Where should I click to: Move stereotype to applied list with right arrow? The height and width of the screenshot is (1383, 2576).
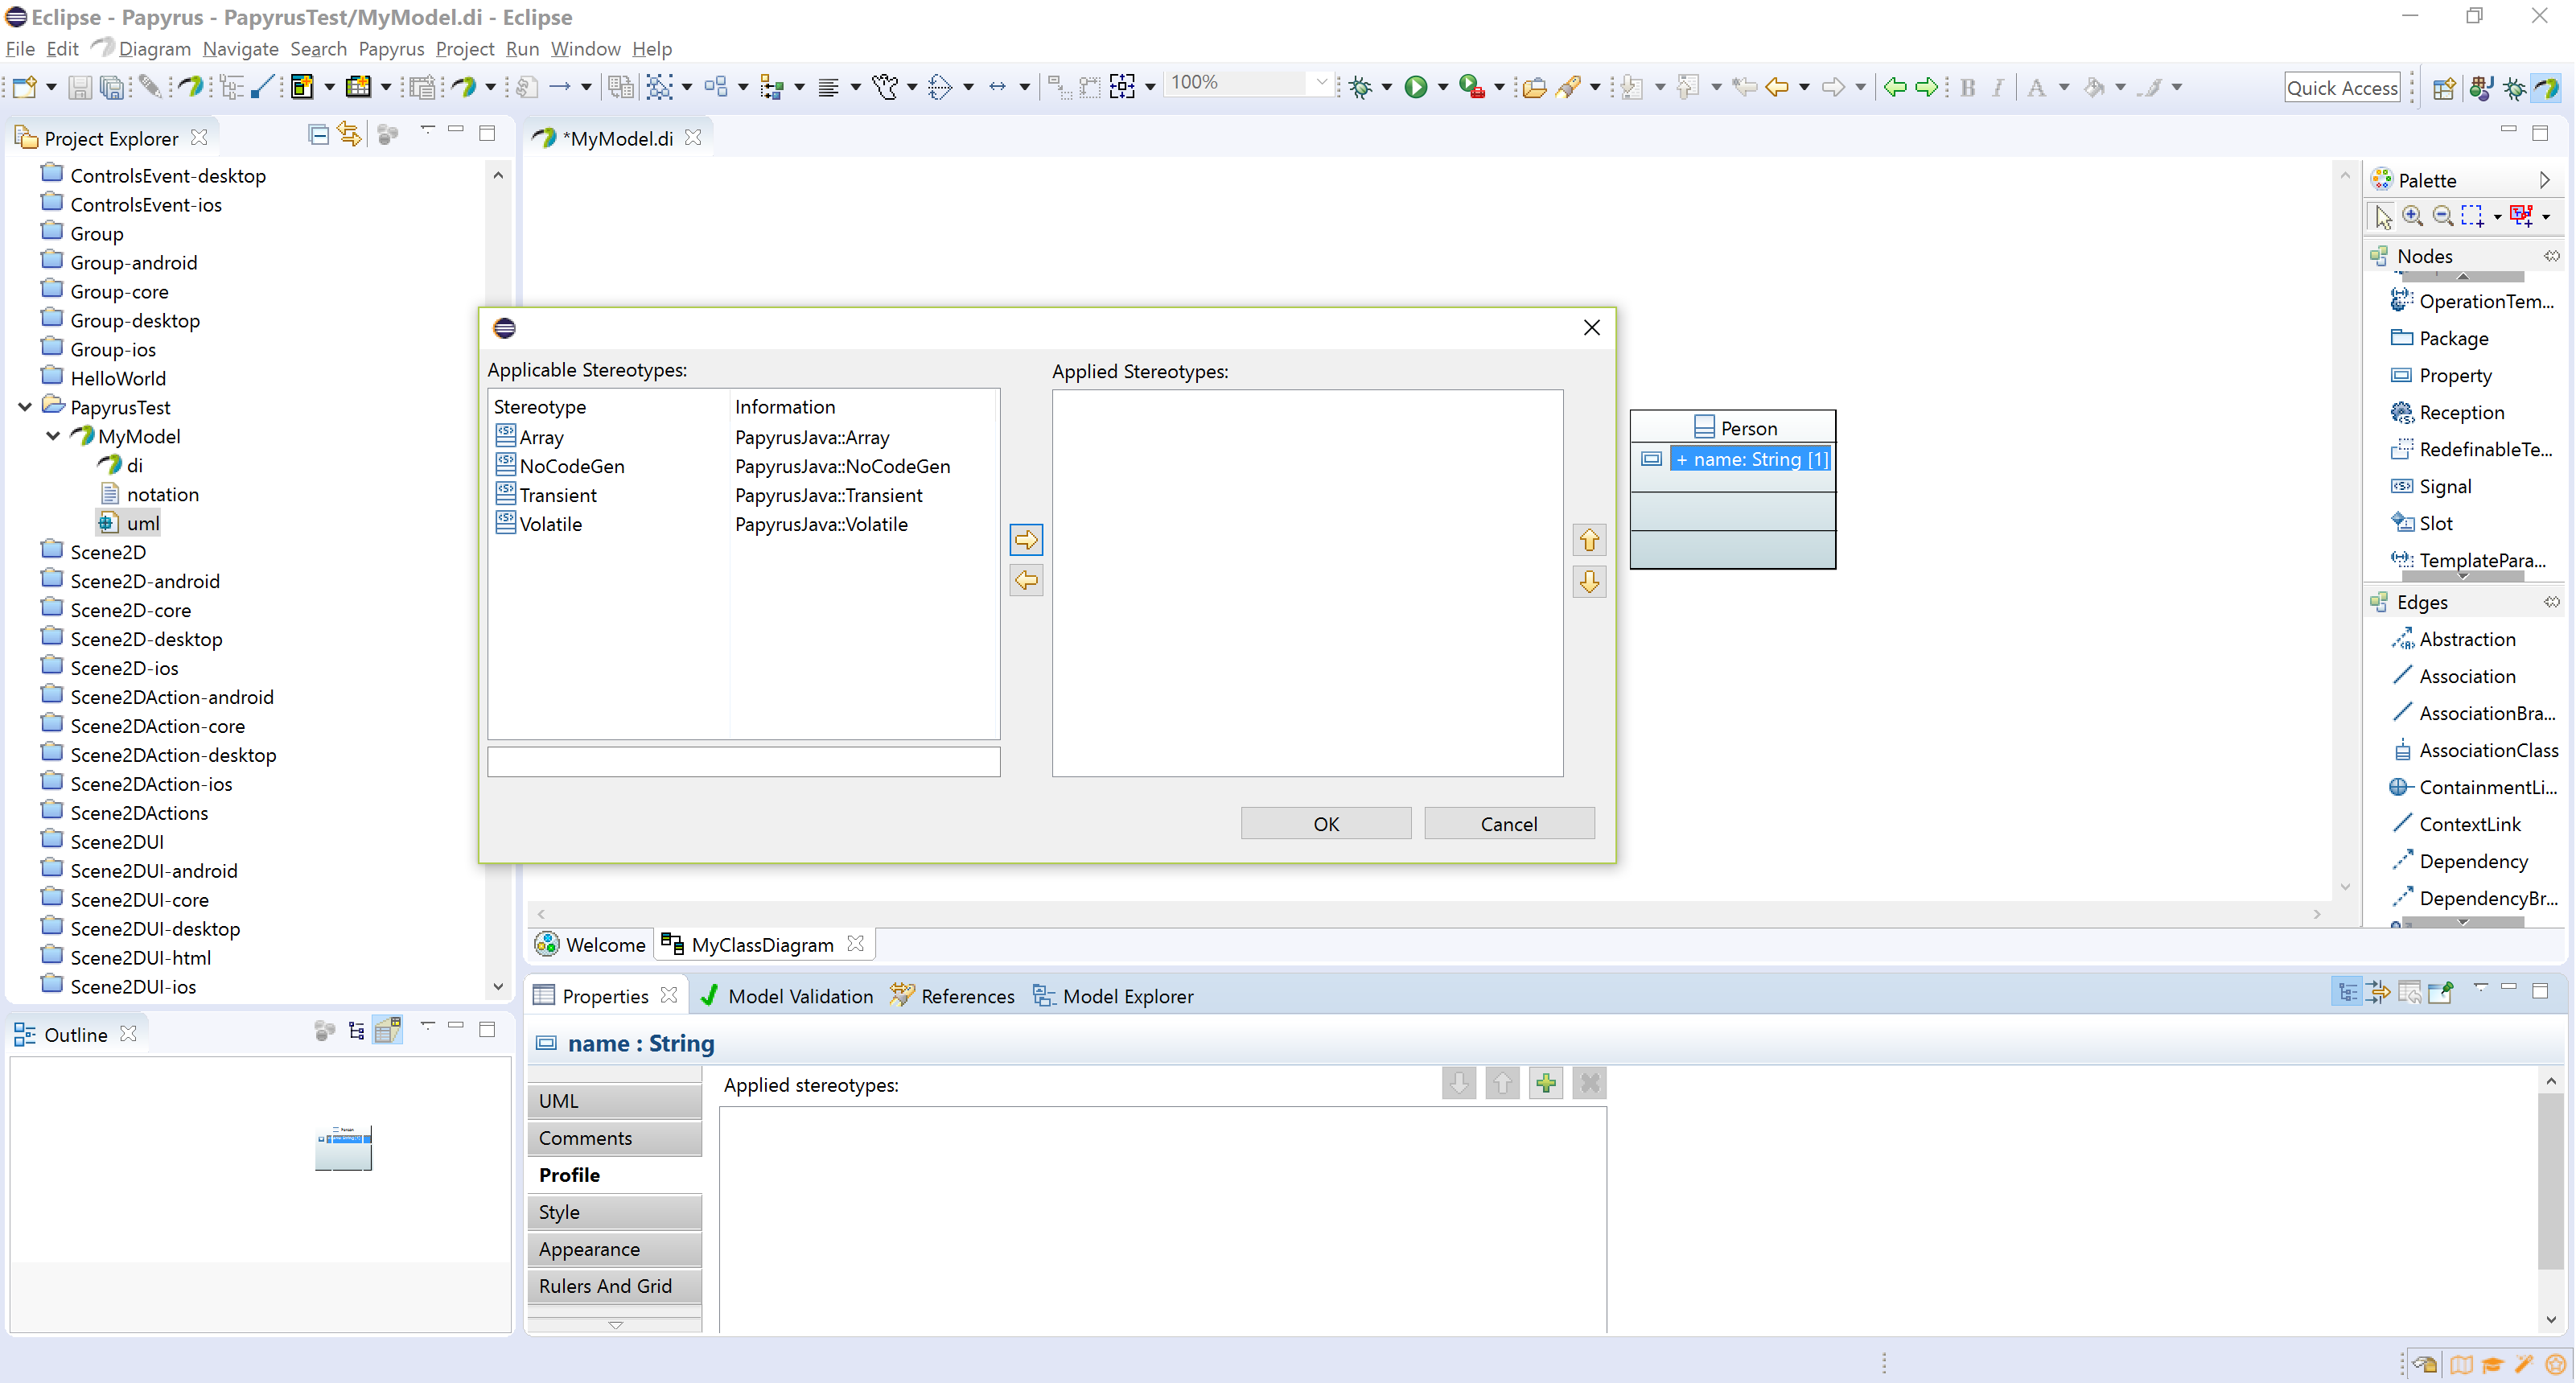pyautogui.click(x=1026, y=540)
